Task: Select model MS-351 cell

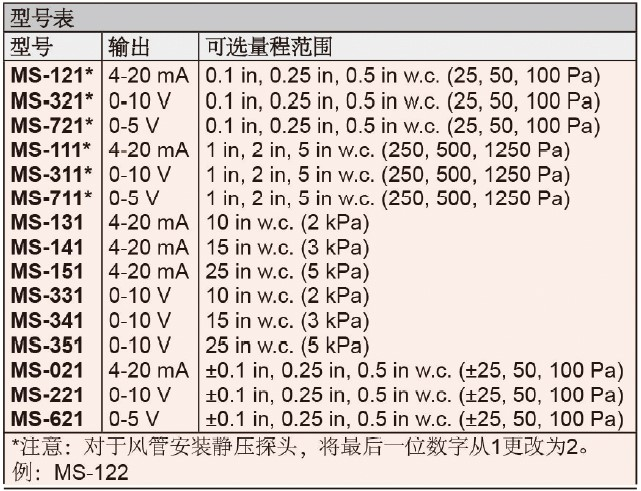Action: (x=47, y=345)
